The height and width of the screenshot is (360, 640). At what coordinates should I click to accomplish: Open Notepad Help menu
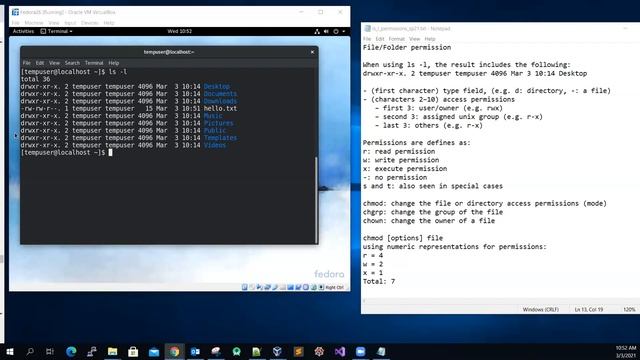430,39
